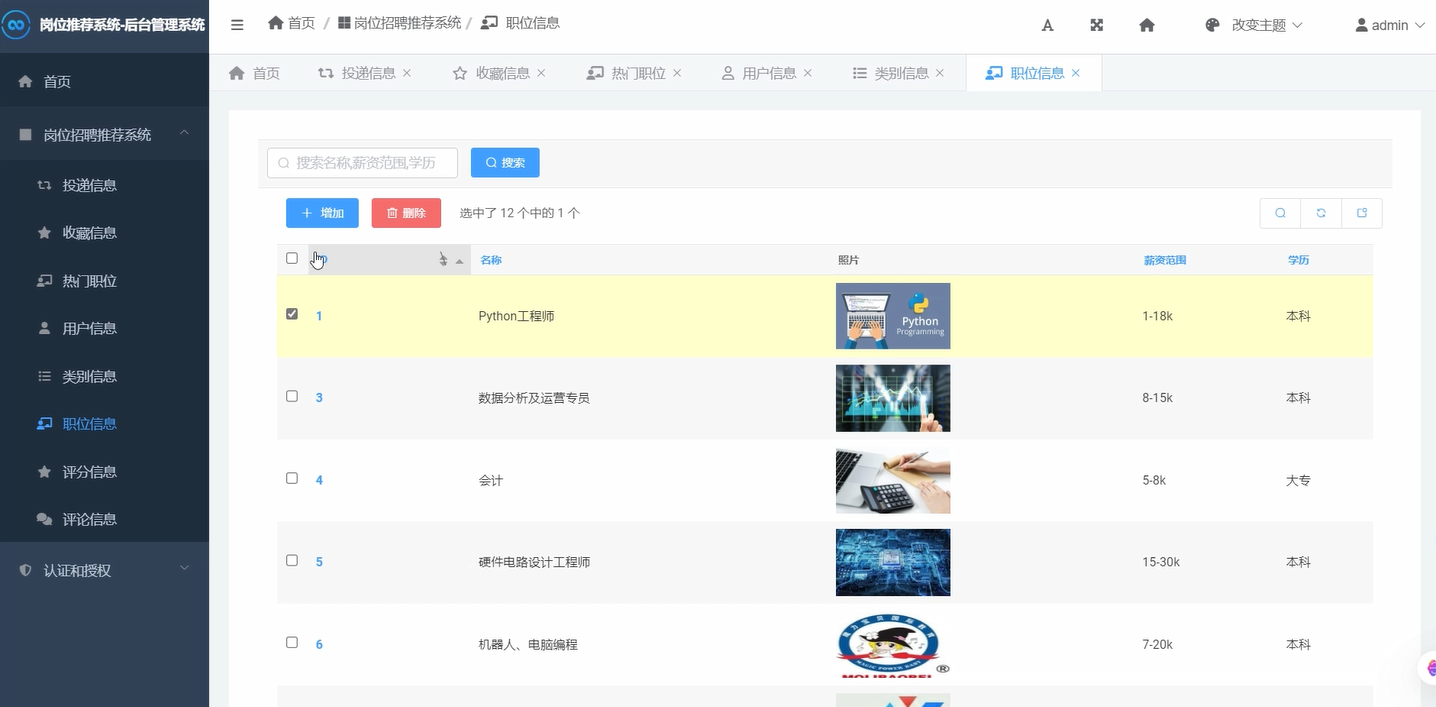Open the table search icon on the right
This screenshot has width=1436, height=707.
(1280, 213)
